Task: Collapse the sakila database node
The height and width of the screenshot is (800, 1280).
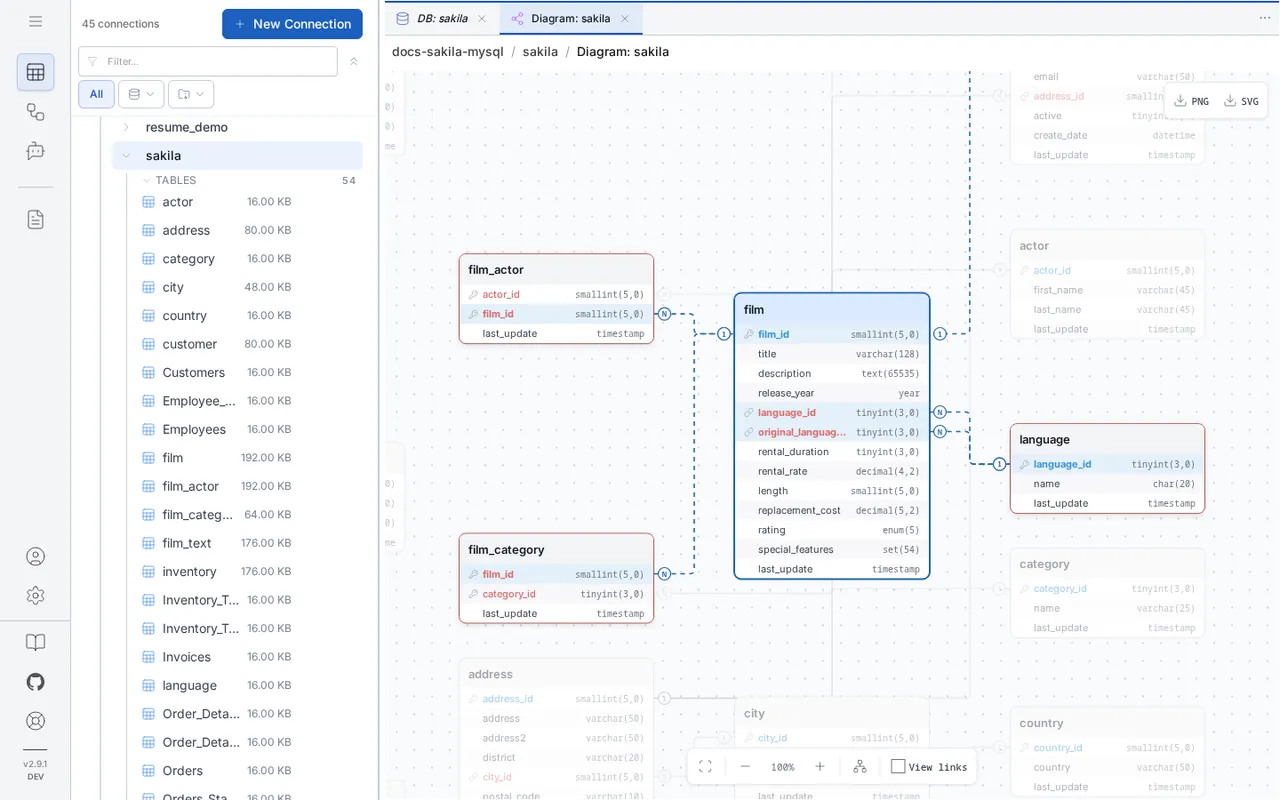Action: click(126, 156)
